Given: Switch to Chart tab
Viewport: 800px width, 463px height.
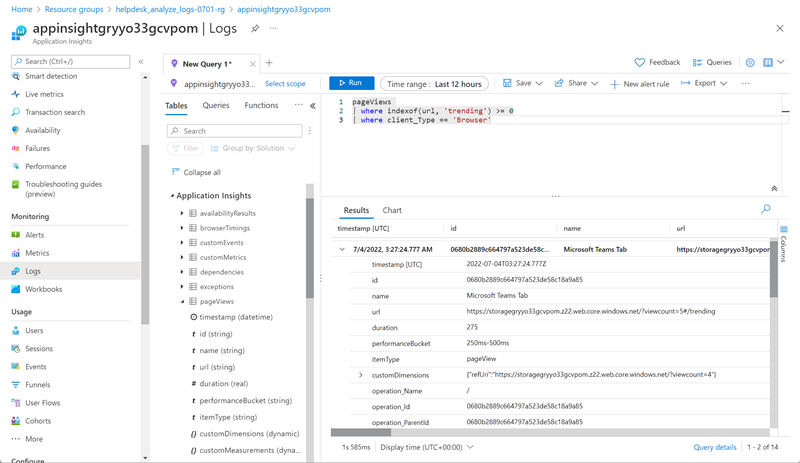Looking at the screenshot, I should (392, 210).
